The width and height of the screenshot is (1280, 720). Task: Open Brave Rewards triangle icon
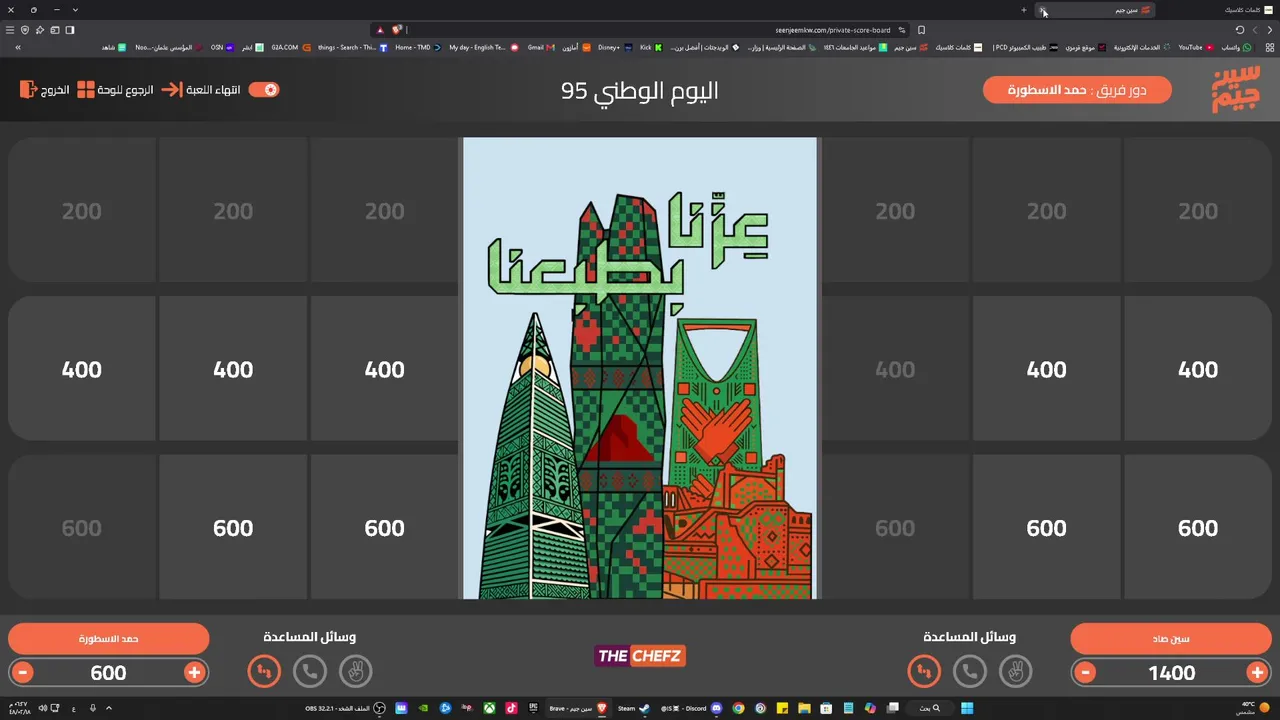tap(380, 30)
